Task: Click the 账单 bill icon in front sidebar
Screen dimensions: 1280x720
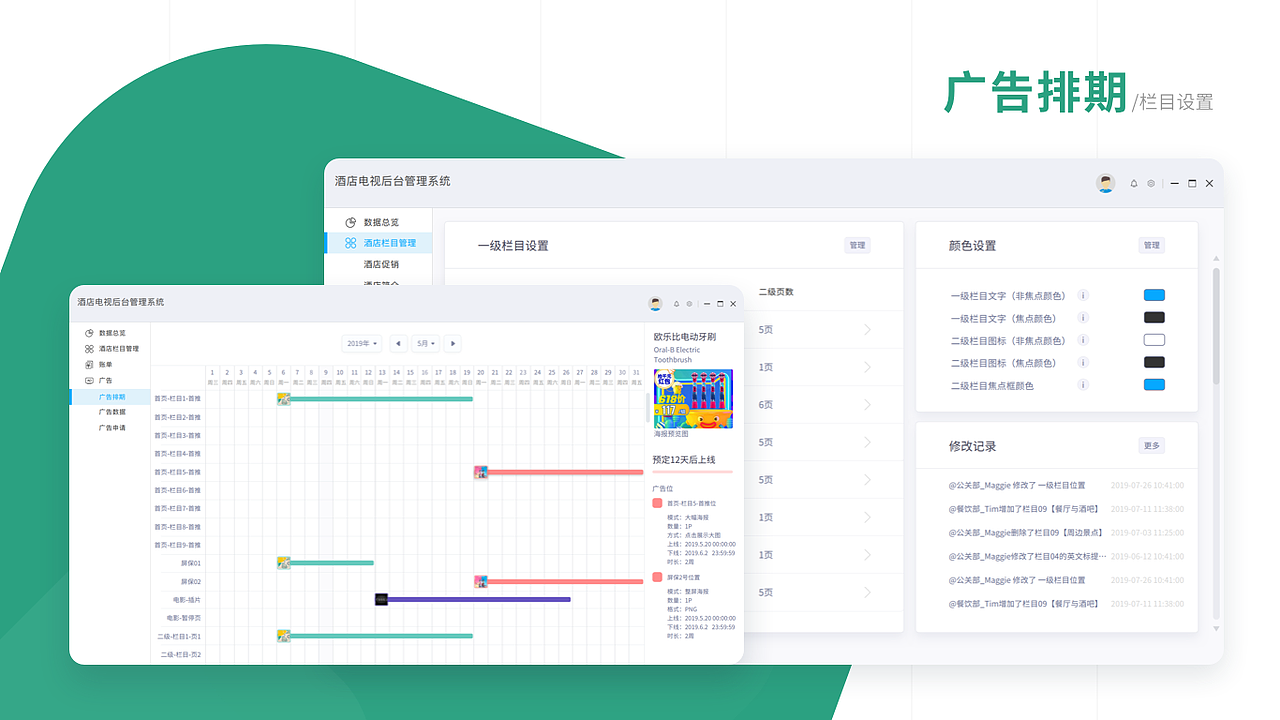Action: (x=89, y=365)
